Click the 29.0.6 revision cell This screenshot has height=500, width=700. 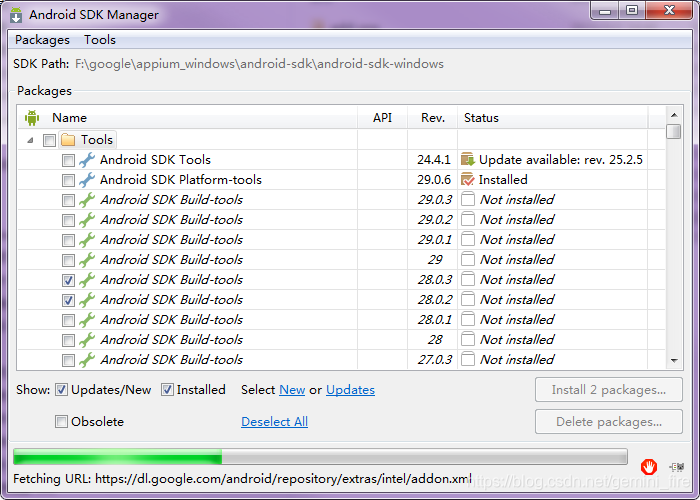(434, 180)
